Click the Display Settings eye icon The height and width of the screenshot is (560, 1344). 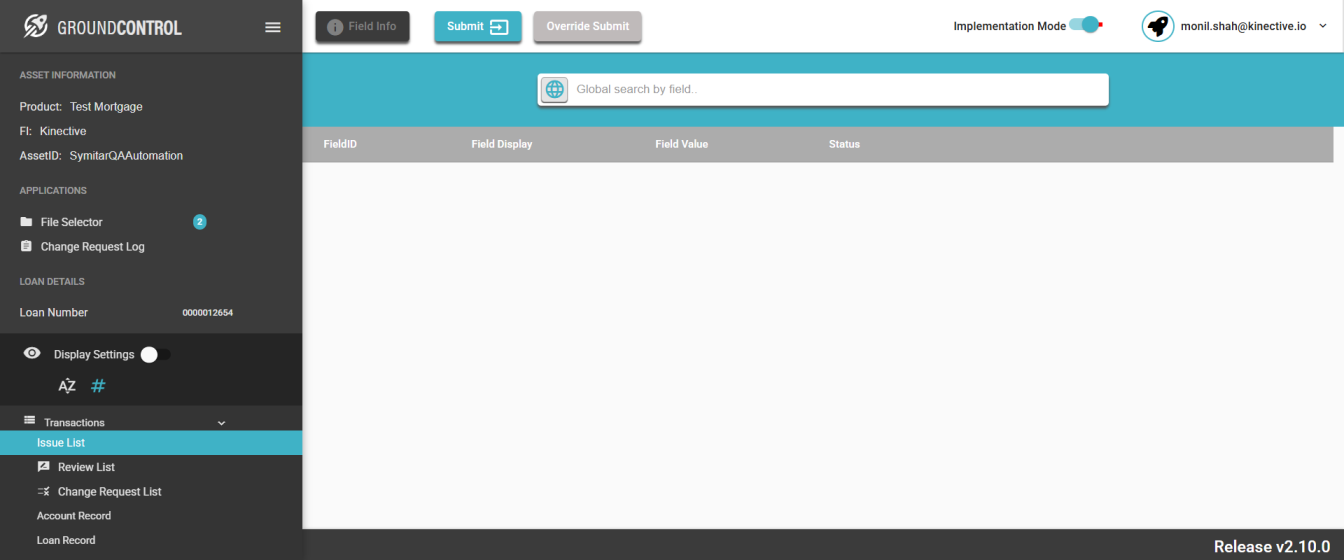[32, 353]
